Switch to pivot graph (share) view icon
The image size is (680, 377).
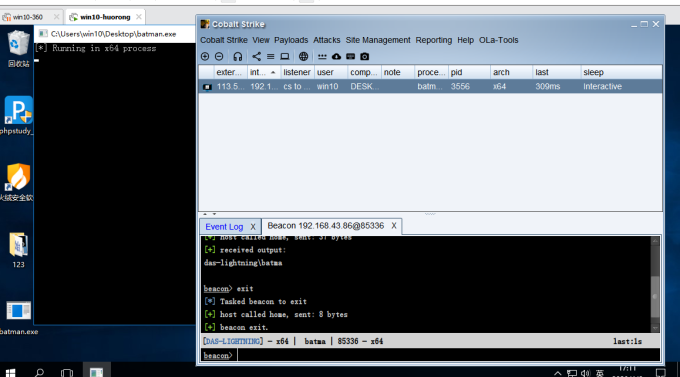click(257, 56)
